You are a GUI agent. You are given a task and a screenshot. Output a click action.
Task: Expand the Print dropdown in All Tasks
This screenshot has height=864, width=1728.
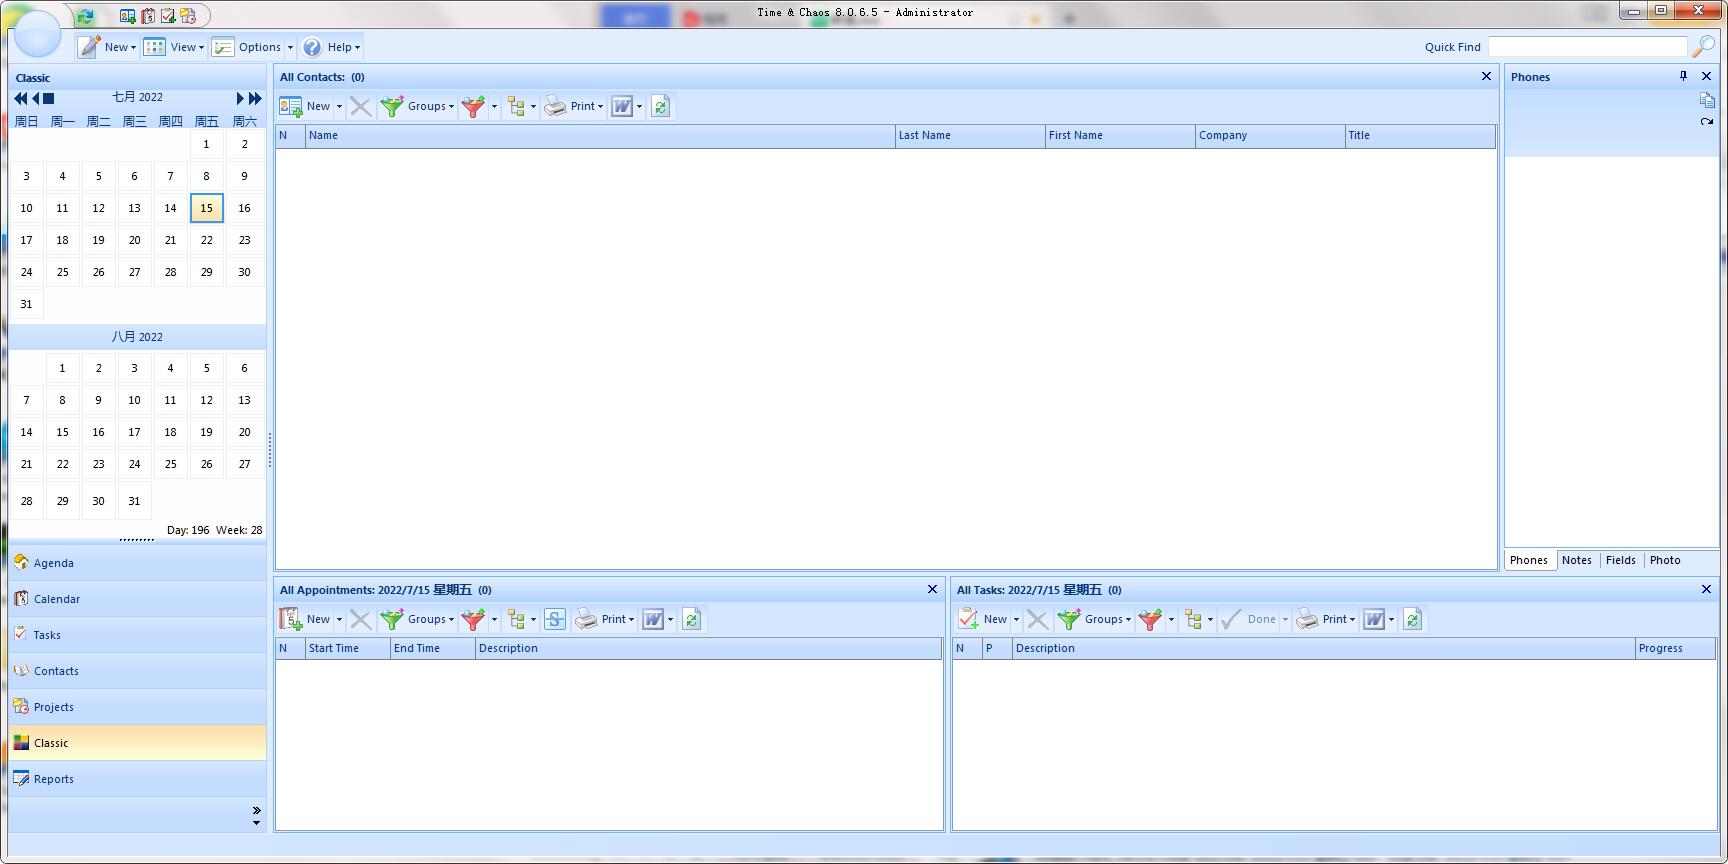[x=1352, y=620]
